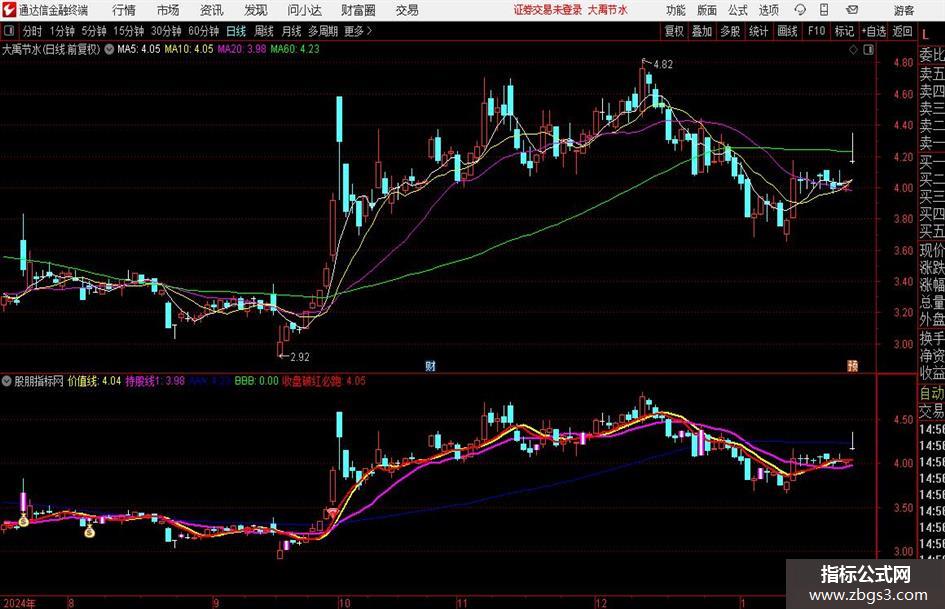
Task: Switch to 5分钟 period
Action: coord(94,31)
